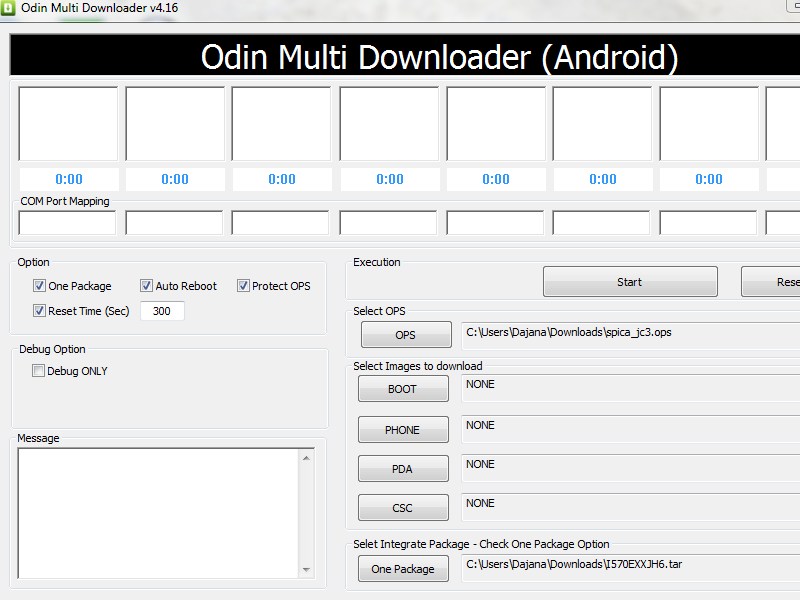Click the first 0:00 timer display

69,179
